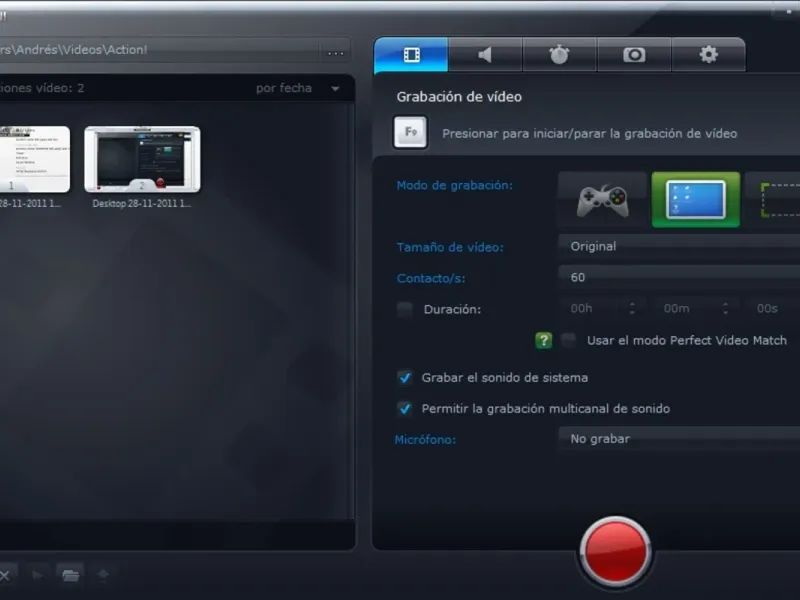Image resolution: width=800 pixels, height=600 pixels.
Task: Click the upload arrow icon
Action: (103, 576)
